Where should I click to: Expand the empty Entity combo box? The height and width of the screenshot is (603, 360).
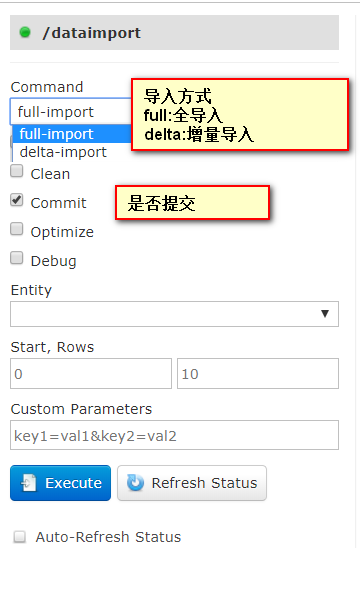pos(174,314)
